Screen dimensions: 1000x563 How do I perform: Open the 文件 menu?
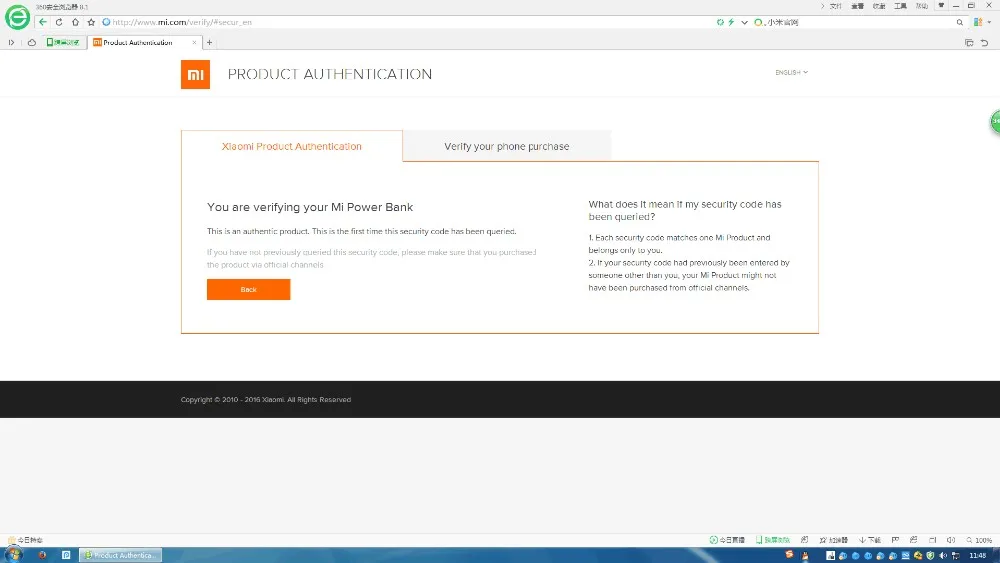coord(835,6)
